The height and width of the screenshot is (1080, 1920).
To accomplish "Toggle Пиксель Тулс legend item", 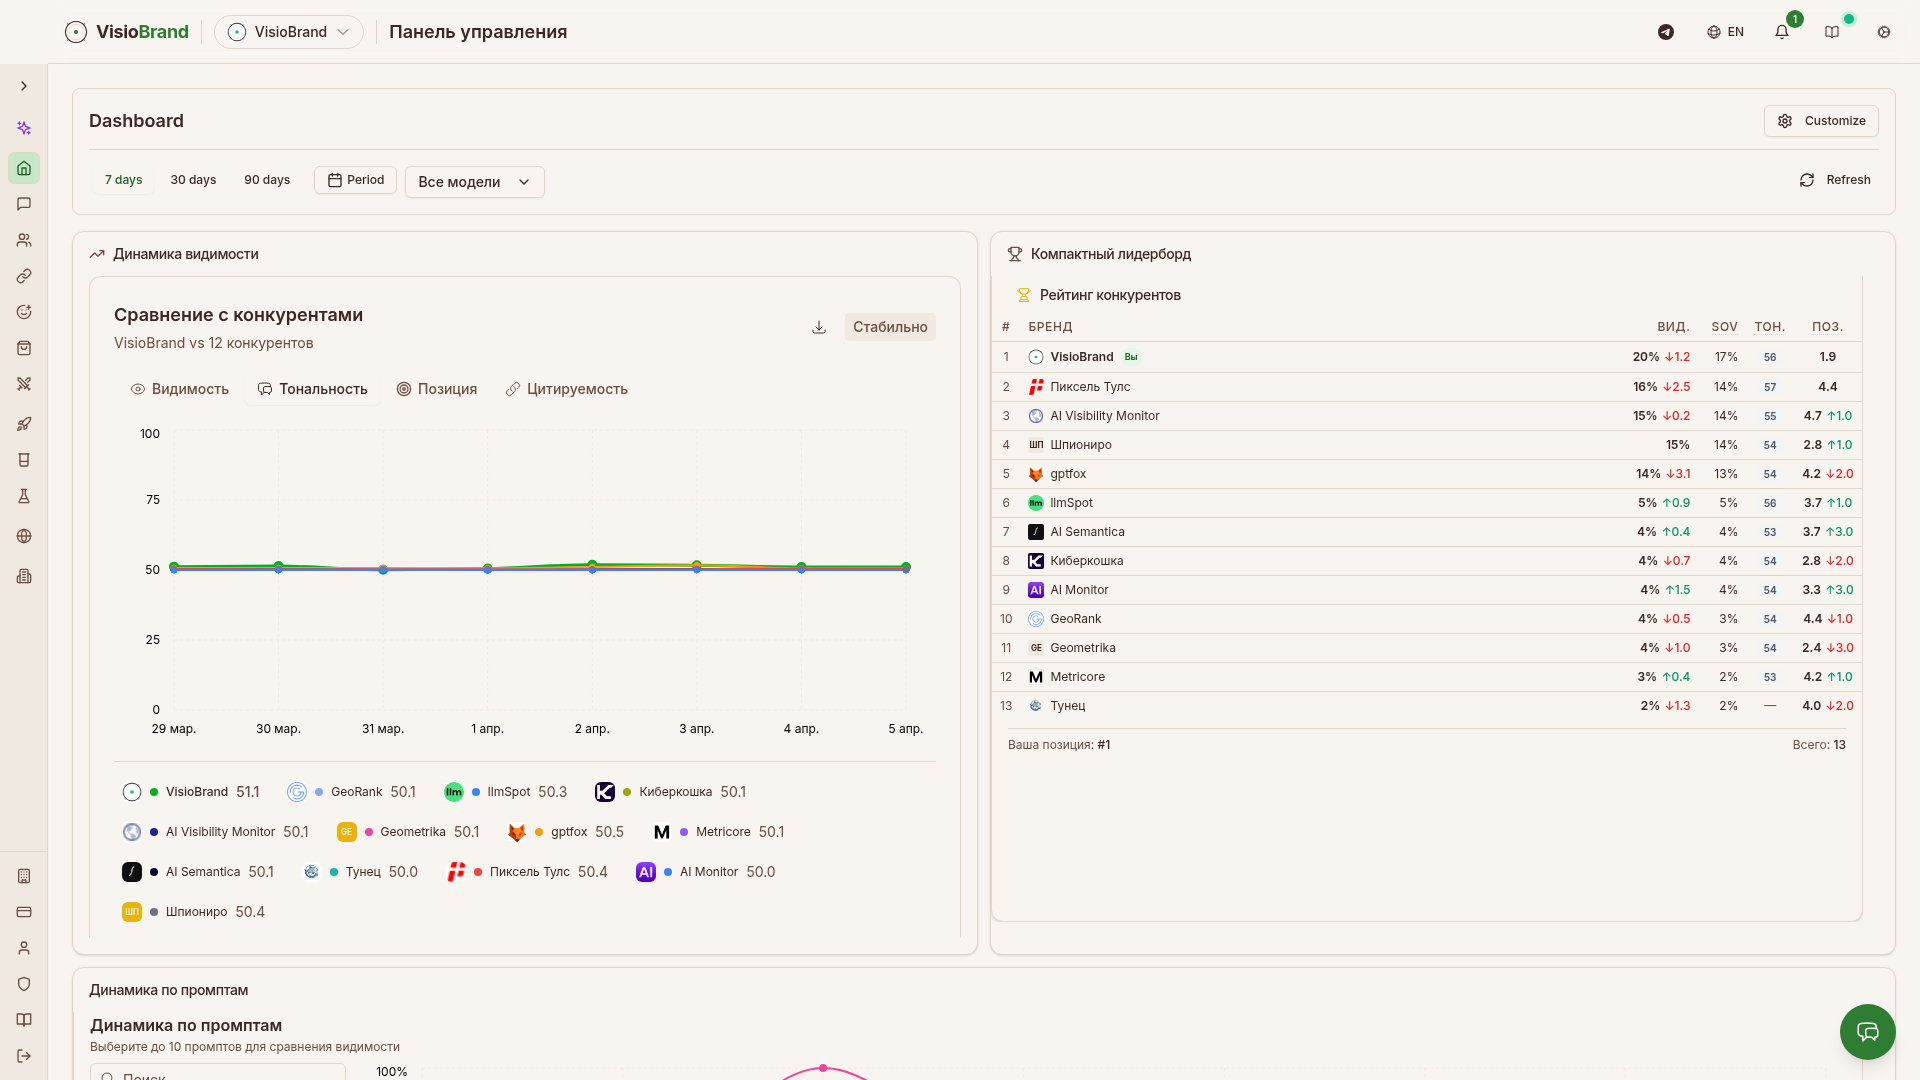I will (529, 872).
